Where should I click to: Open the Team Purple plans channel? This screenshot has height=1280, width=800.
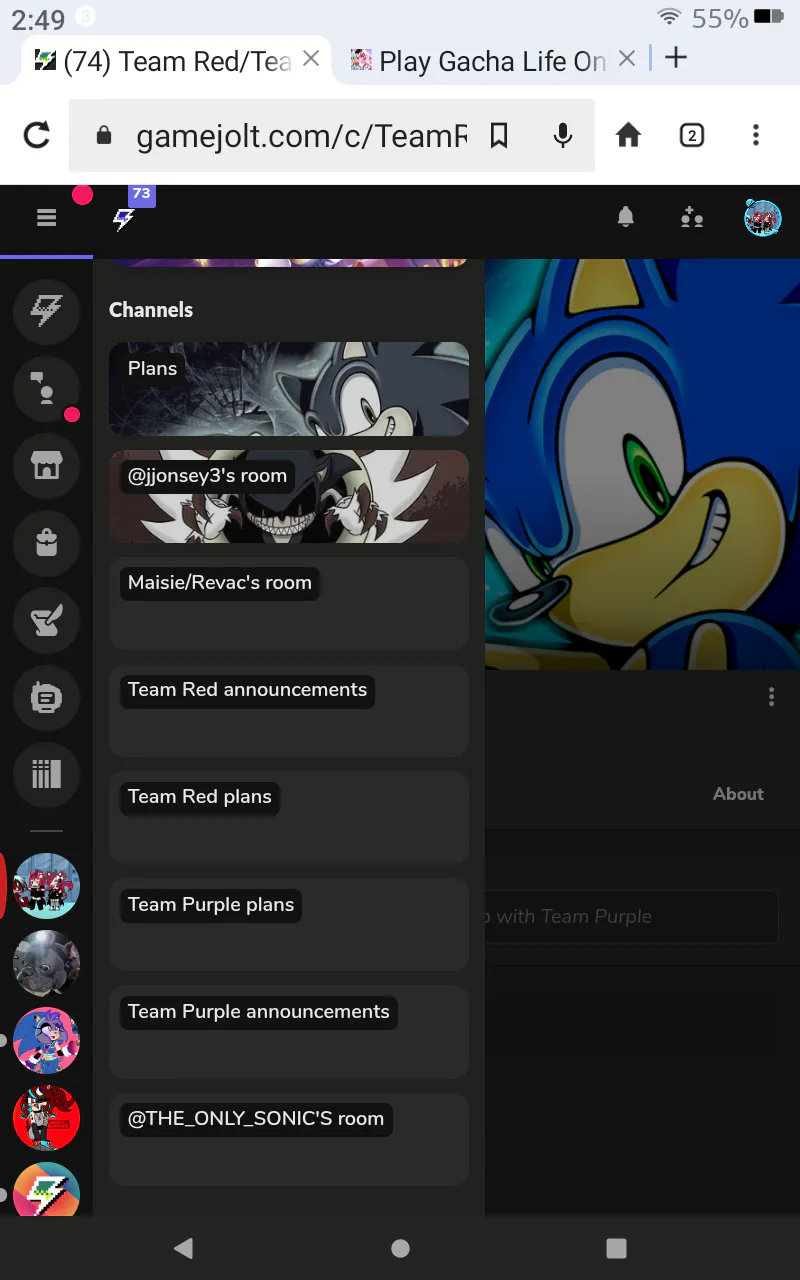coord(289,925)
